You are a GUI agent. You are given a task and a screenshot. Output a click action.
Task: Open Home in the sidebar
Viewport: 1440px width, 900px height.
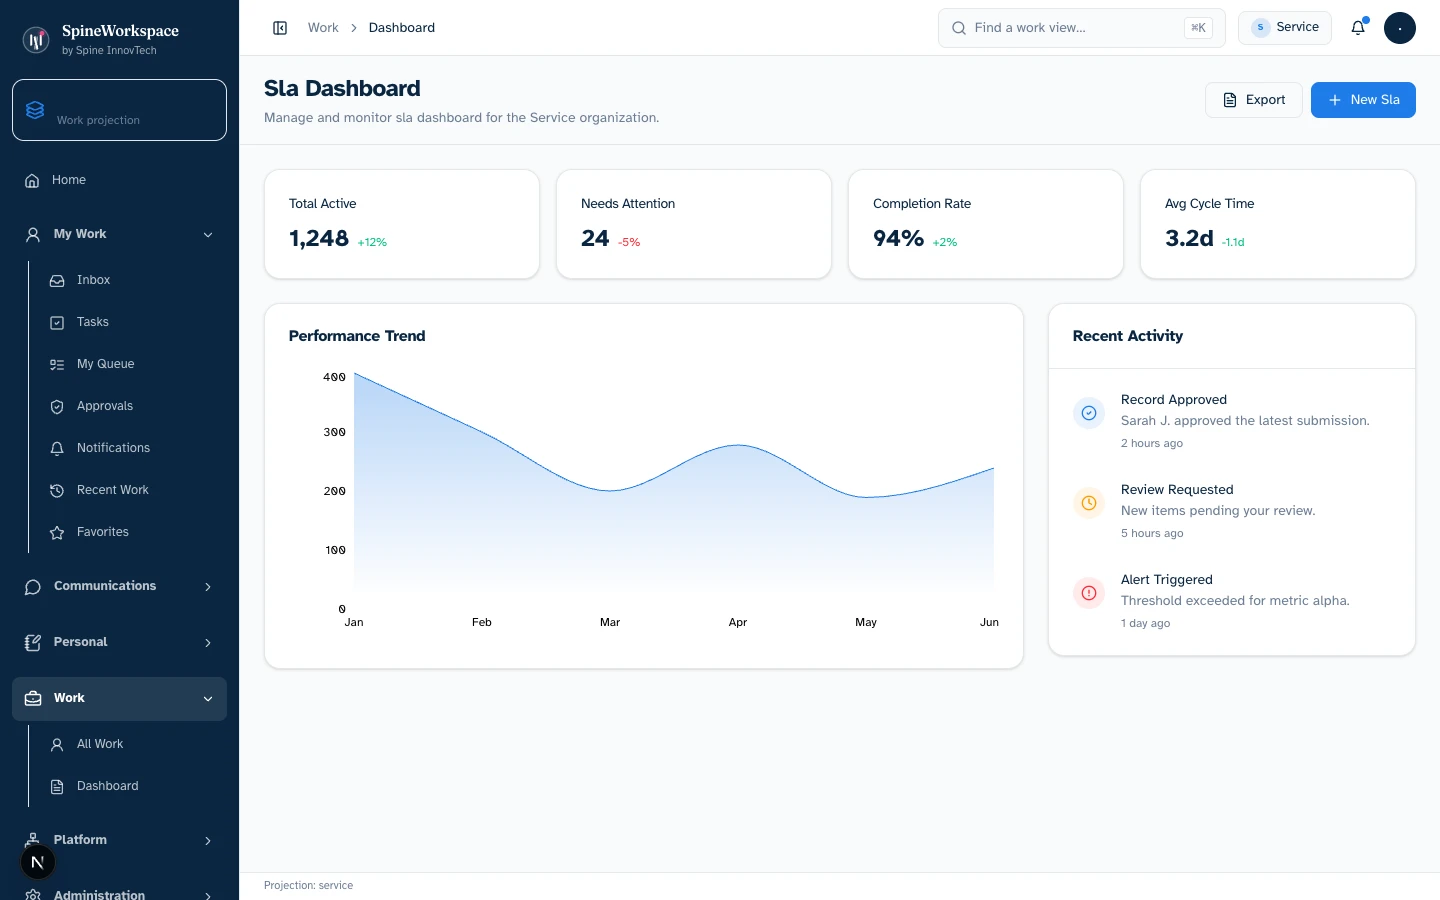click(119, 180)
